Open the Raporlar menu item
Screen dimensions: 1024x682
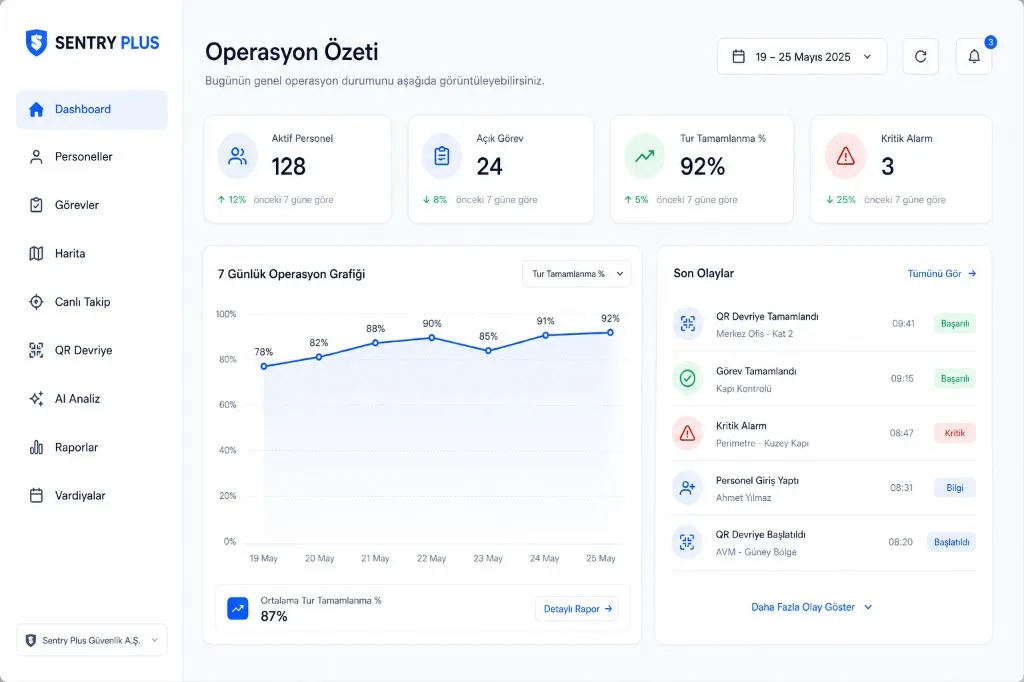91,447
